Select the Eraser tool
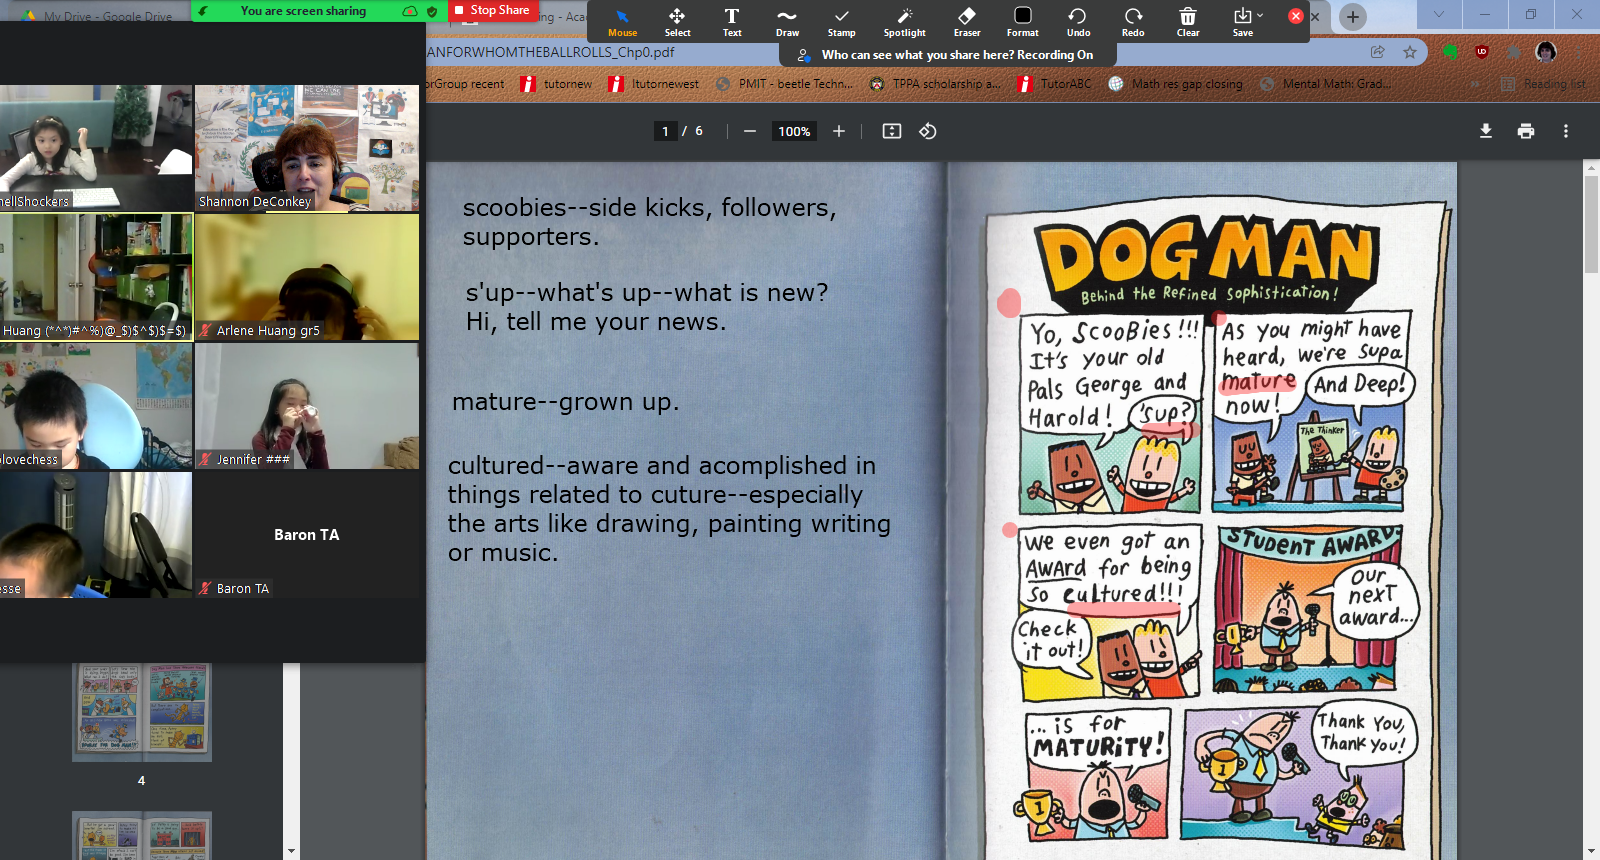The image size is (1600, 860). pos(967,22)
